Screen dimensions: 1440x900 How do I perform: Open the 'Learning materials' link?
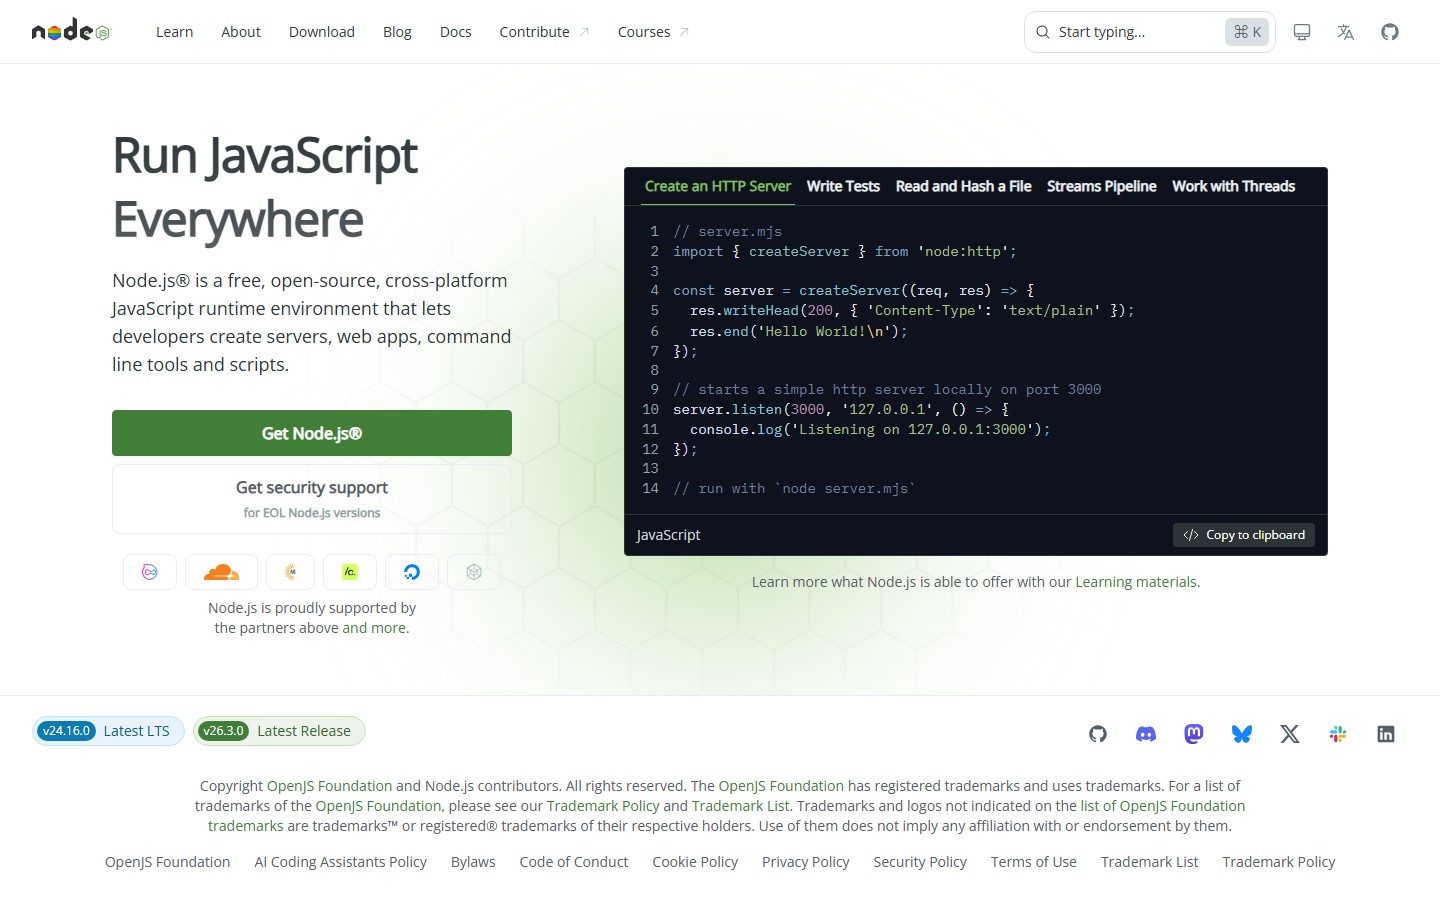[1136, 582]
